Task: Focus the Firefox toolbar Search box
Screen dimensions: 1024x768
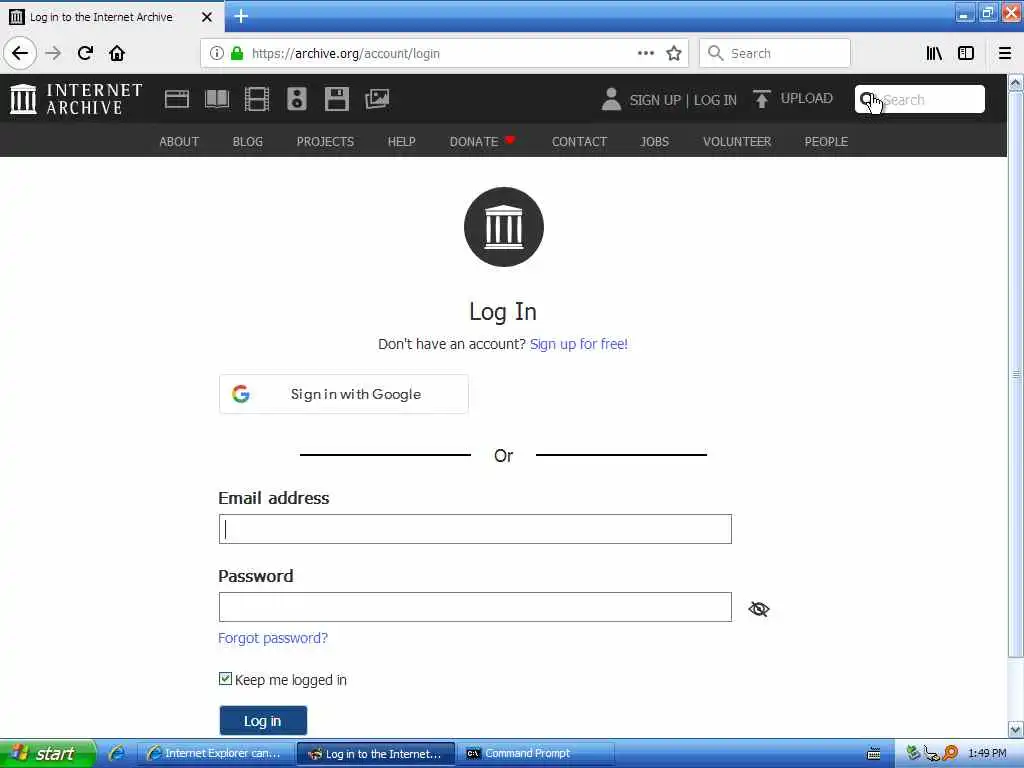Action: point(775,53)
